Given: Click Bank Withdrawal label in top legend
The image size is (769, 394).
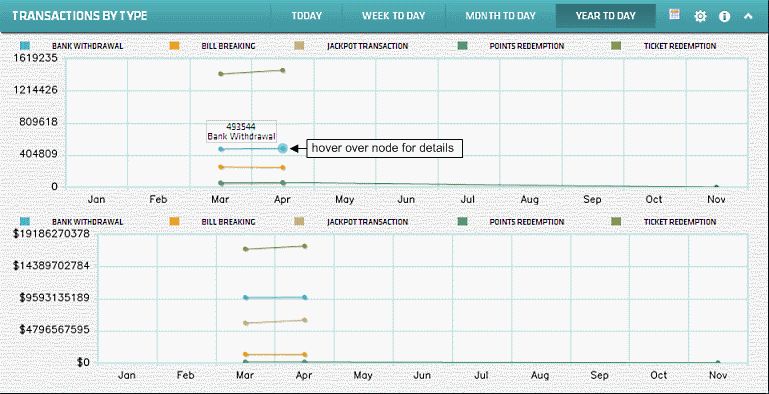Looking at the screenshot, I should [x=87, y=46].
